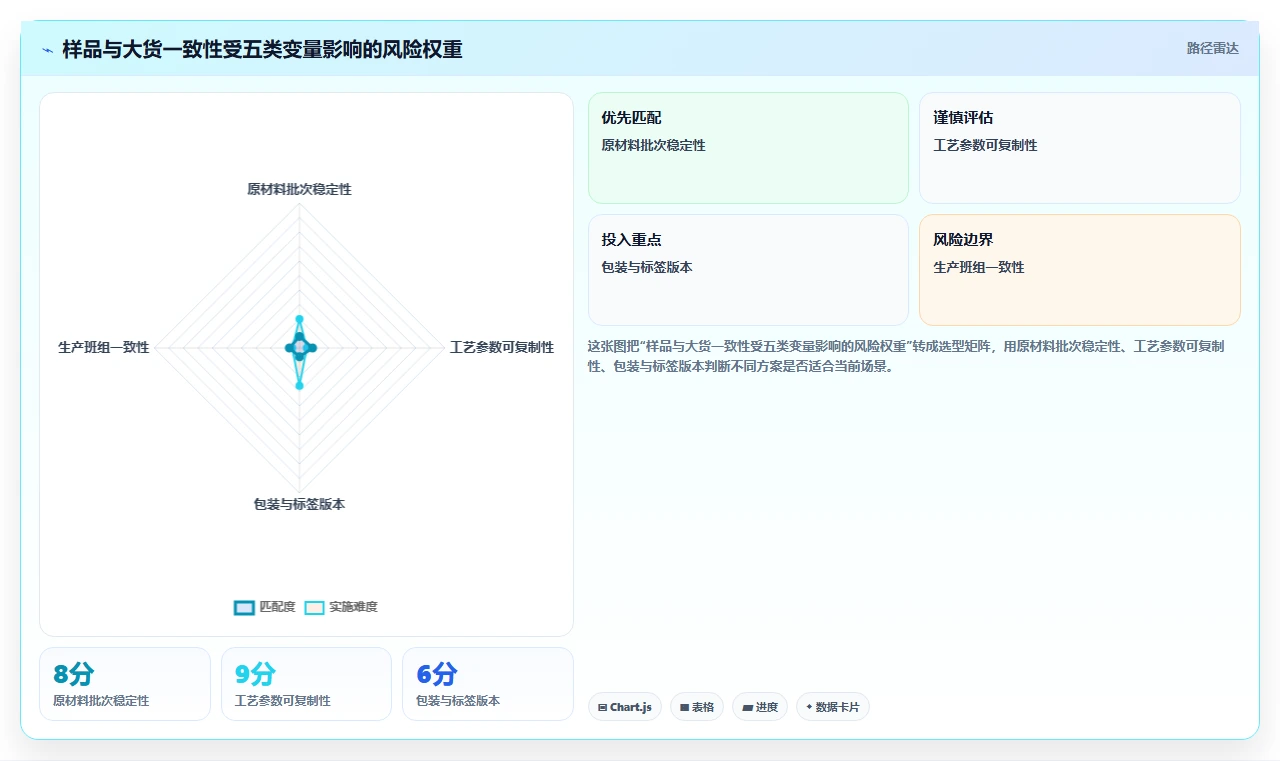The image size is (1280, 761).
Task: Open the 6分 包装与标签版本 stat card
Action: pyautogui.click(x=488, y=684)
